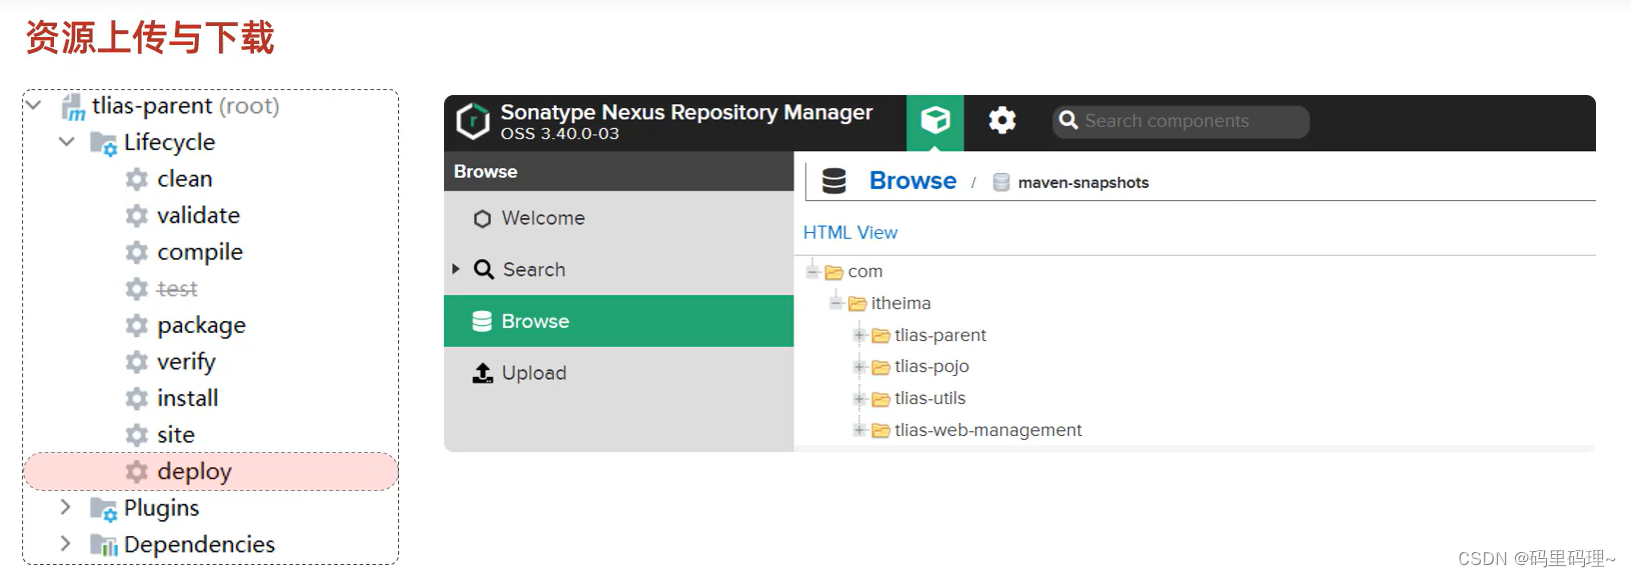The image size is (1631, 577).
Task: Collapse the Lifecycle node
Action: pos(67,142)
